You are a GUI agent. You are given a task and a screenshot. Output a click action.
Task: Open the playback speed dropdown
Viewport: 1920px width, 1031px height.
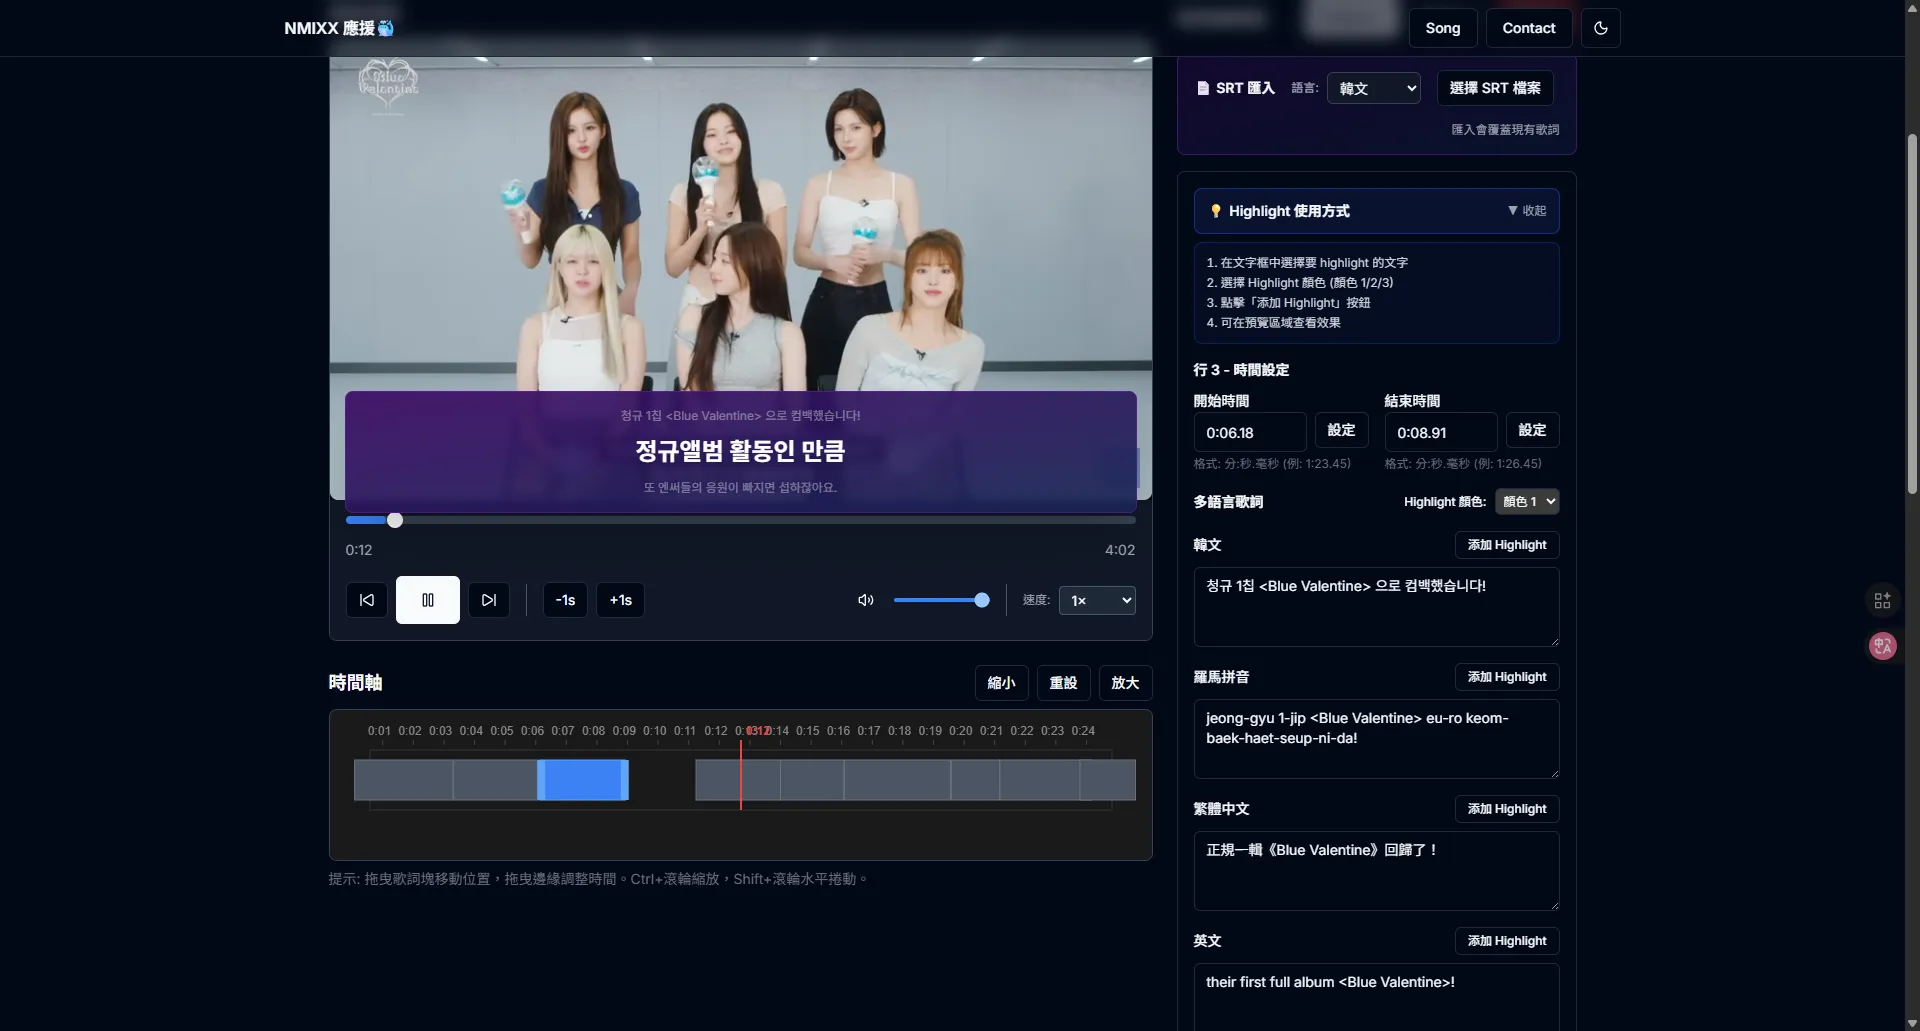pyautogui.click(x=1097, y=600)
